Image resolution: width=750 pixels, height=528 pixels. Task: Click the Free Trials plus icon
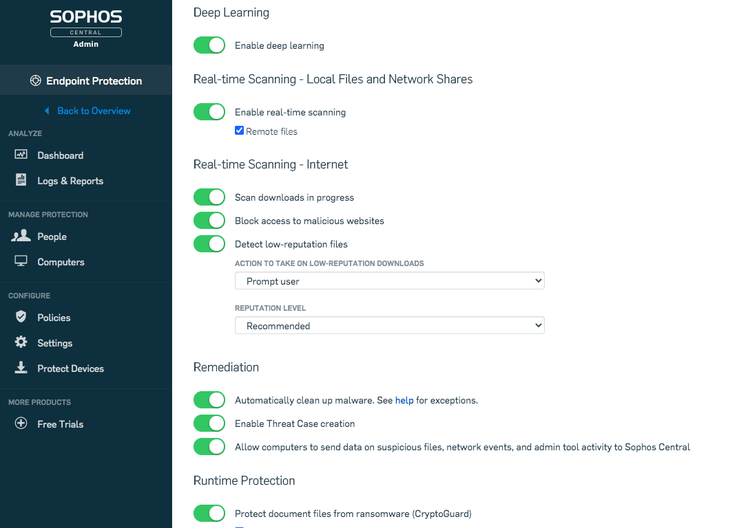[21, 423]
